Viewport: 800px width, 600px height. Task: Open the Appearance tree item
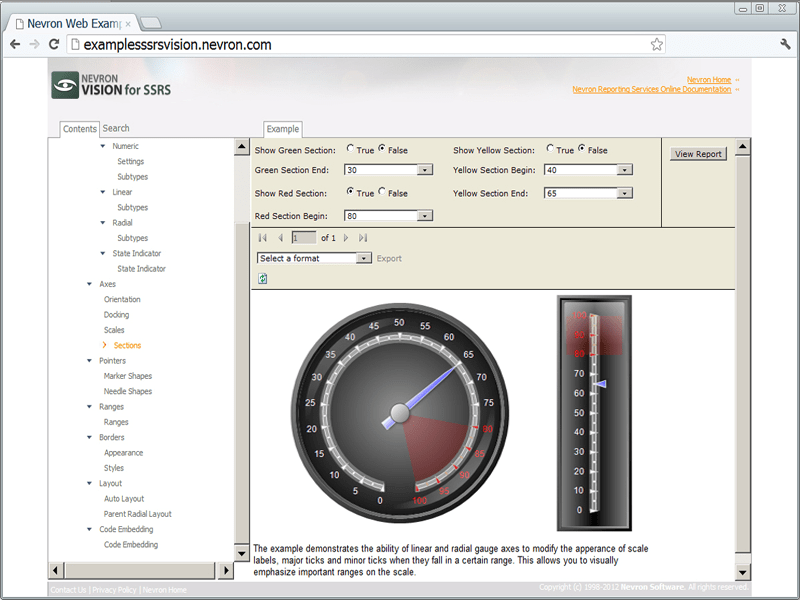(123, 453)
